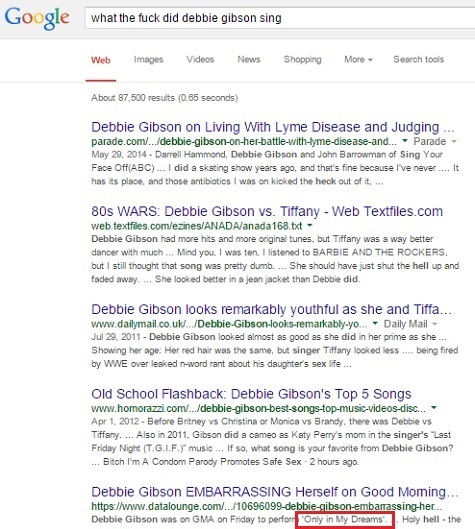The image size is (475, 529).
Task: Expand arrow beside web.textfiles.com URL
Action: point(310,225)
